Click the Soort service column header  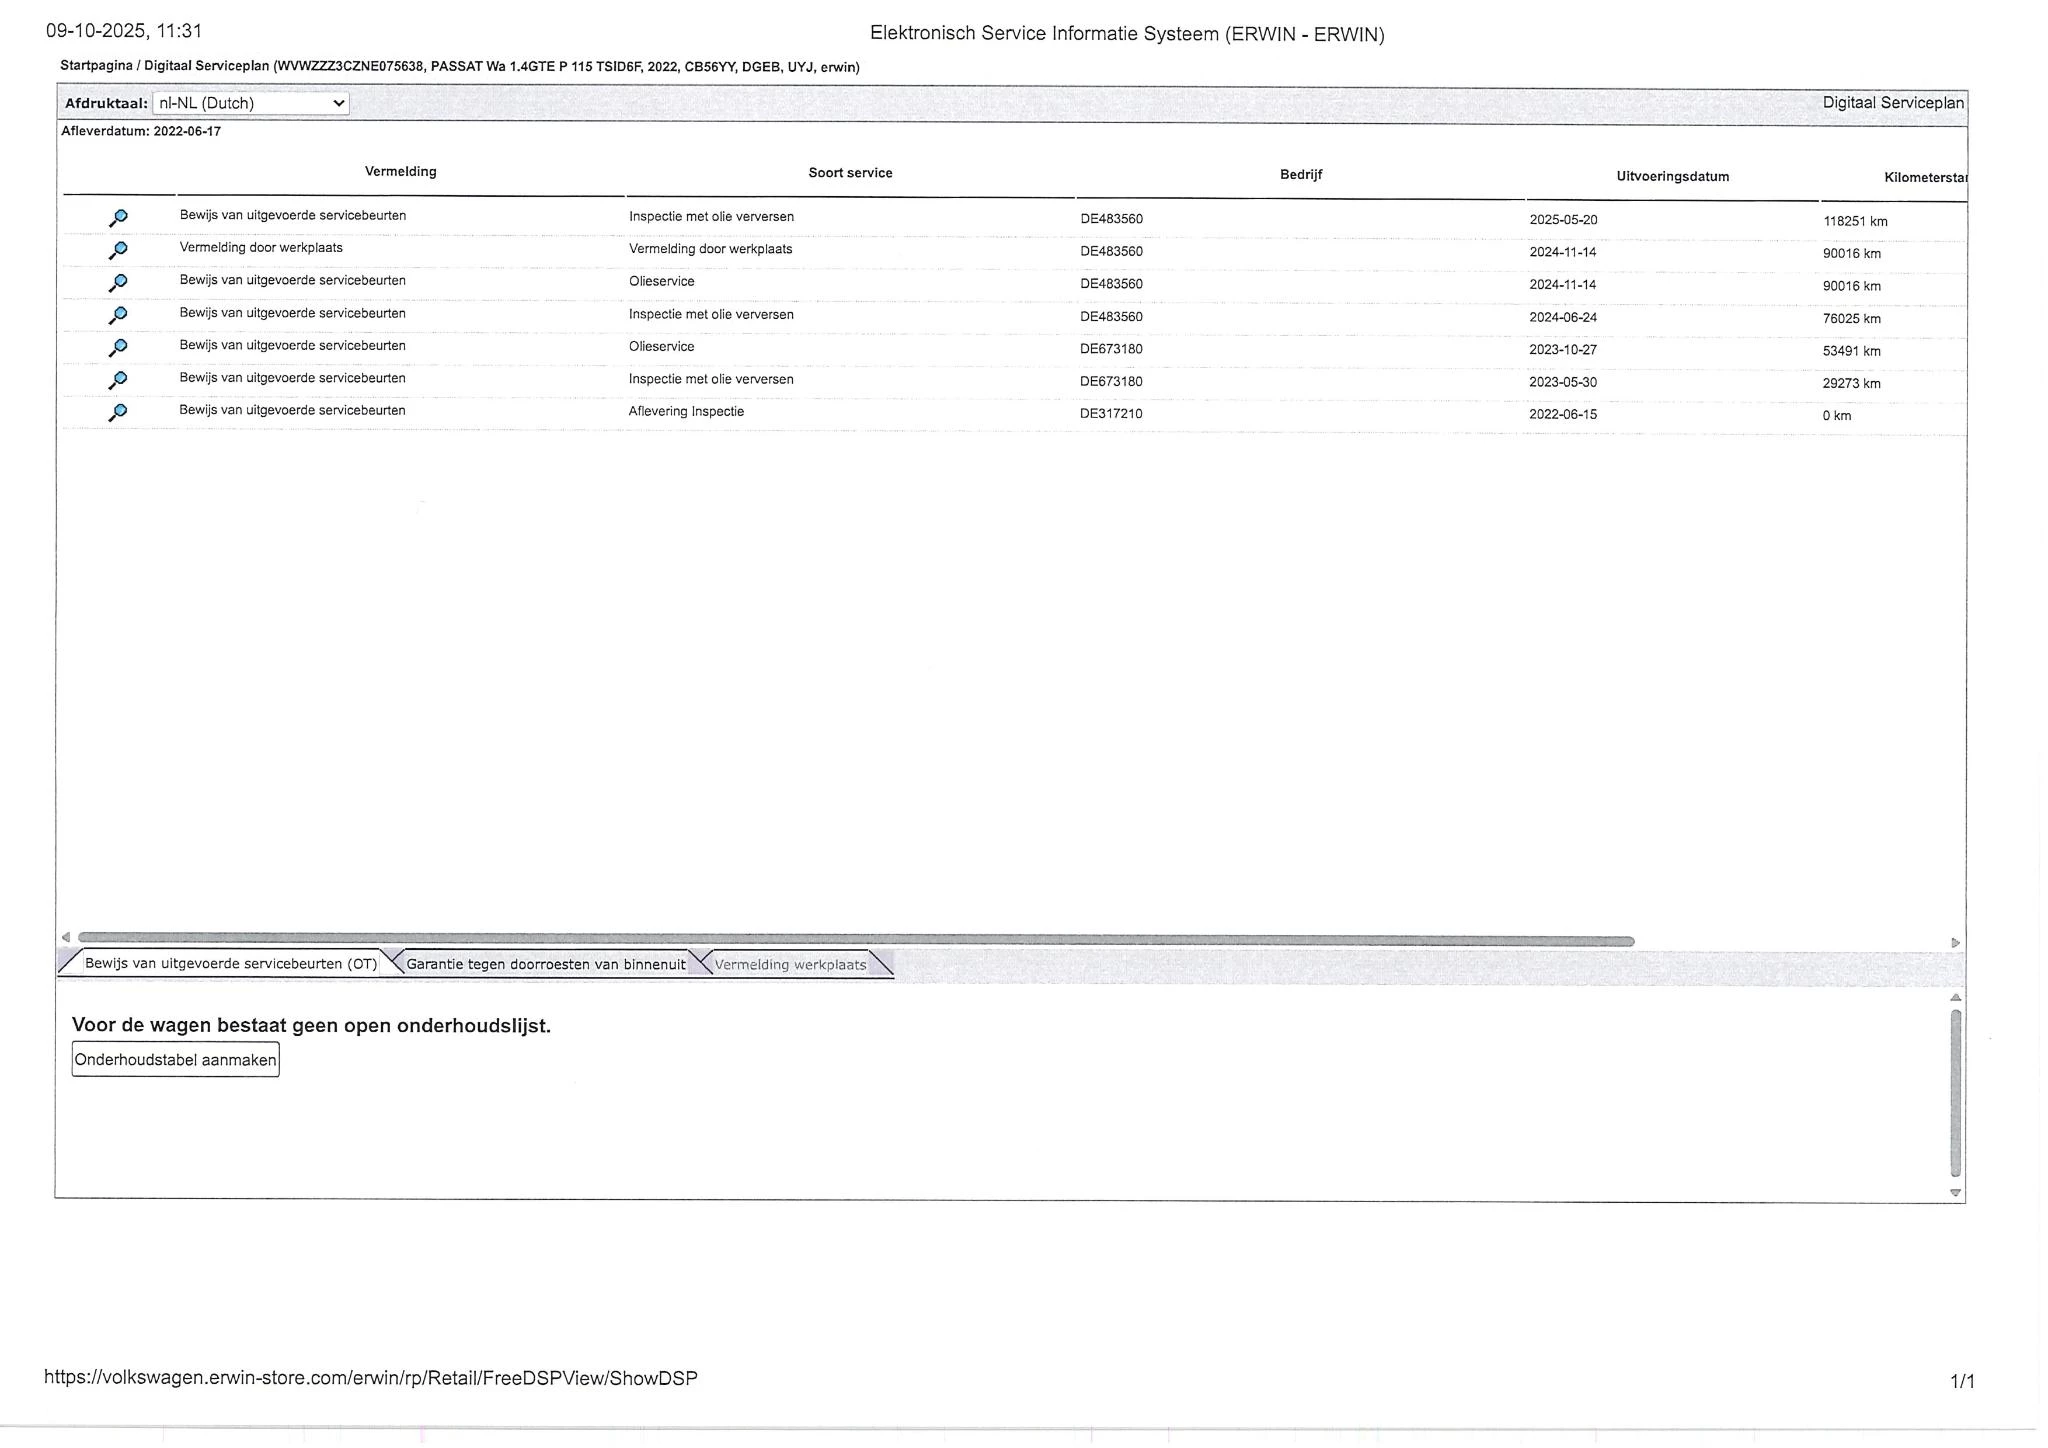click(850, 173)
